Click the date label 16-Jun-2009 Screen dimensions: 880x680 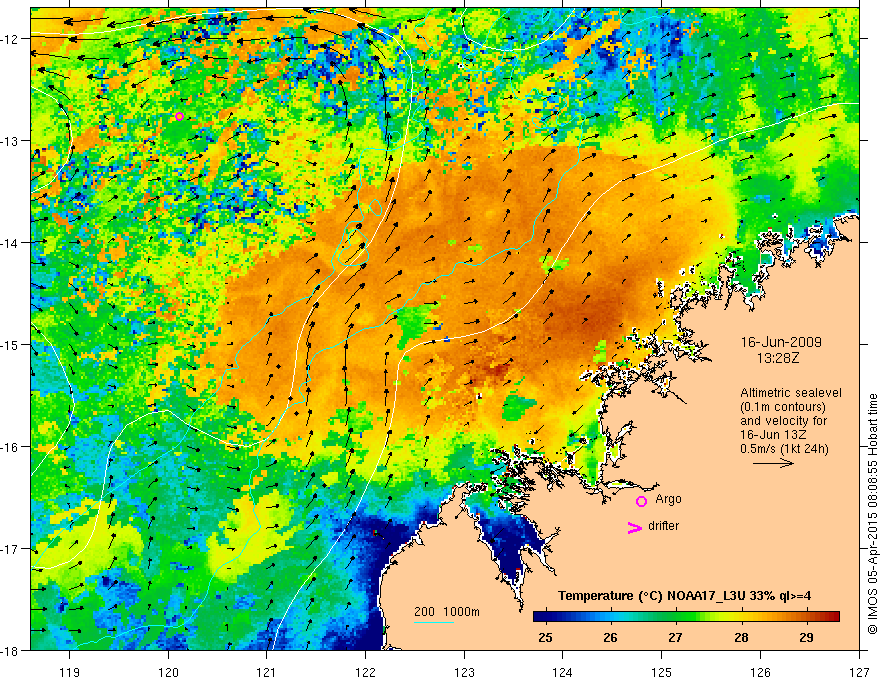[x=781, y=342]
